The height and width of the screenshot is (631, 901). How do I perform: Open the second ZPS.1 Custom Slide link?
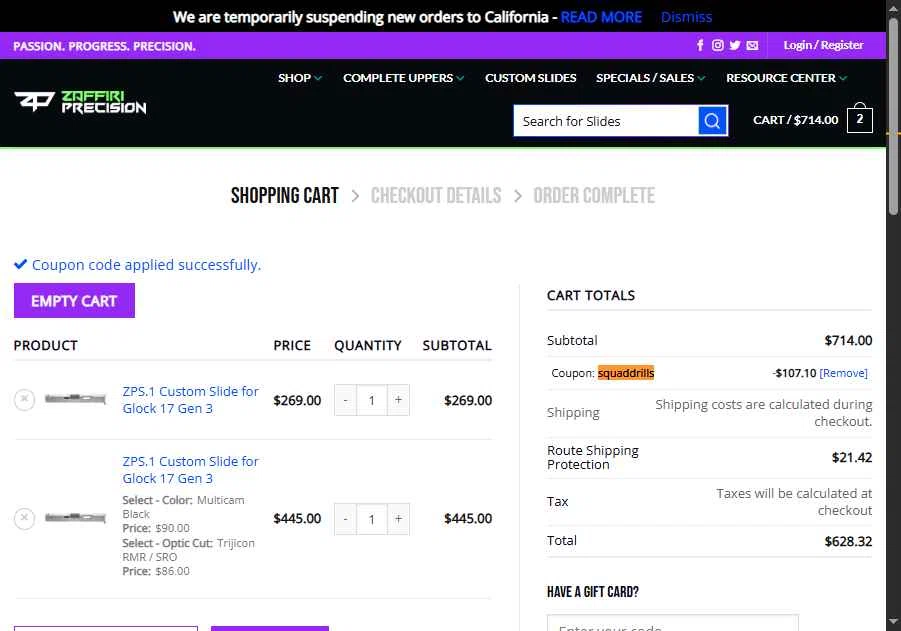pyautogui.click(x=190, y=470)
